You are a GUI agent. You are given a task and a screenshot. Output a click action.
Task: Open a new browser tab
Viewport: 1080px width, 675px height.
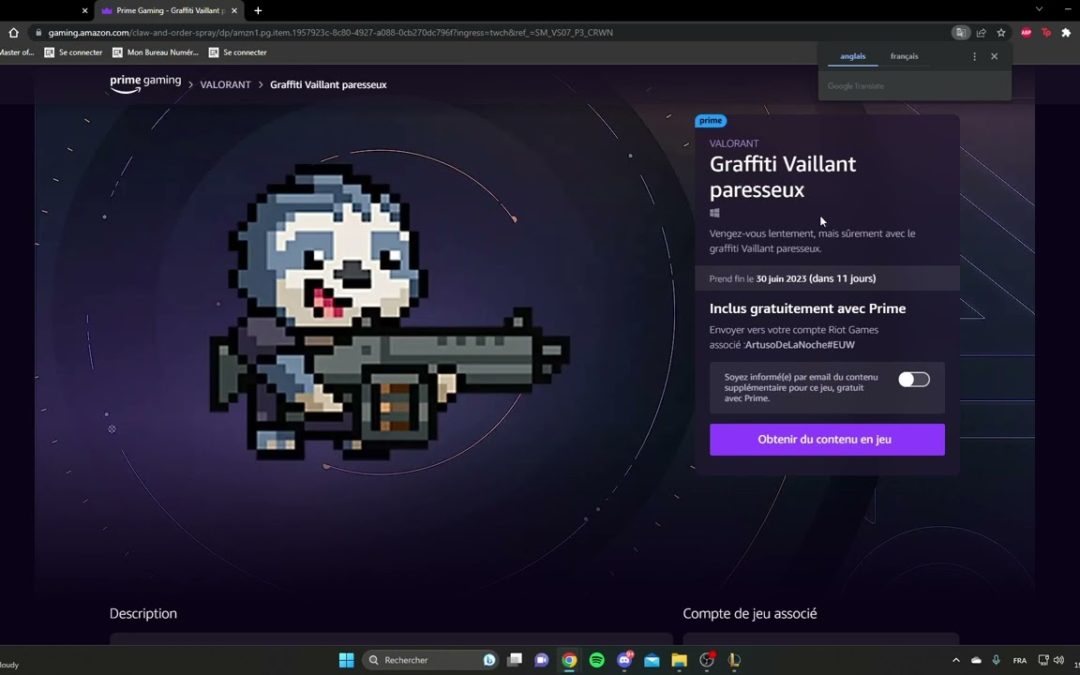click(x=258, y=10)
